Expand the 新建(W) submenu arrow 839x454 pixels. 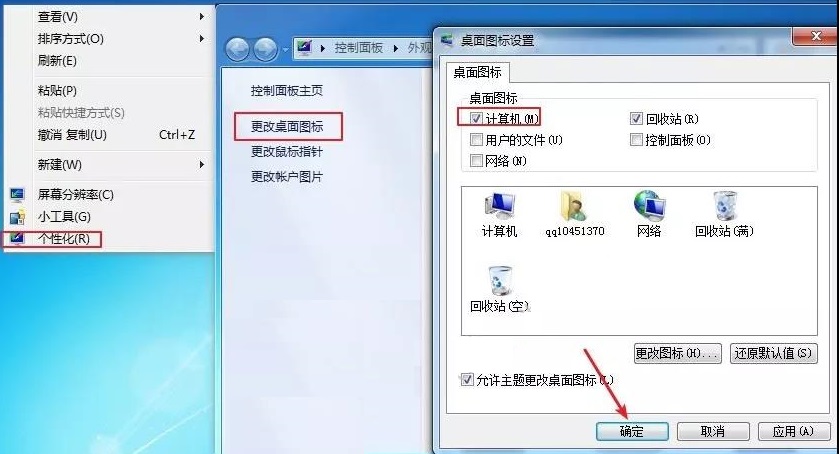202,164
